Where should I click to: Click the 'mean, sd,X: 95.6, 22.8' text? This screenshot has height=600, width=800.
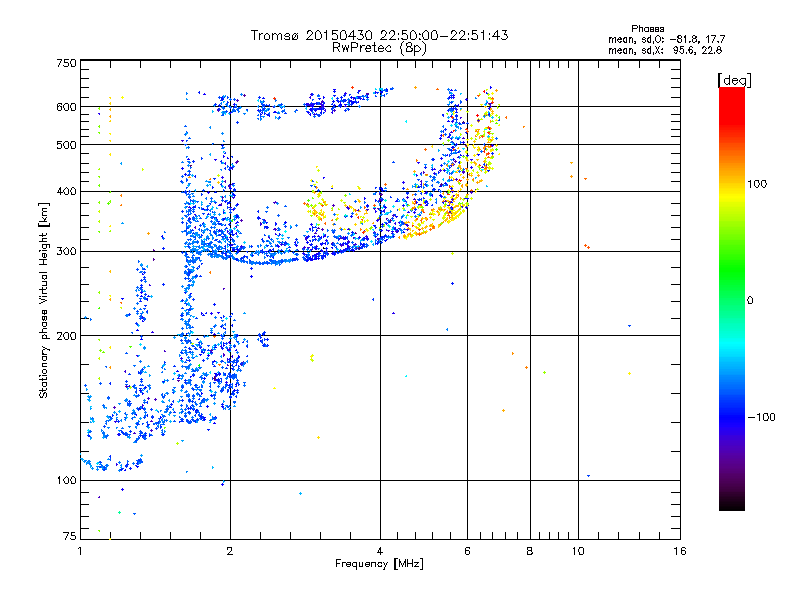(x=665, y=50)
